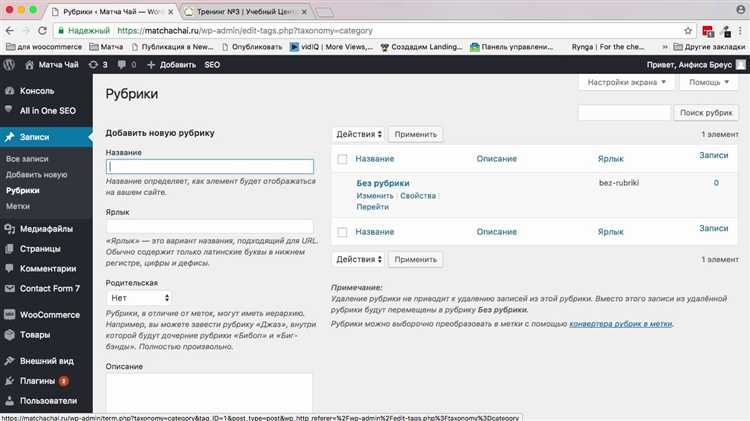This screenshot has width=750, height=421.
Task: Click the browser bookmark star icon
Action: [x=688, y=30]
